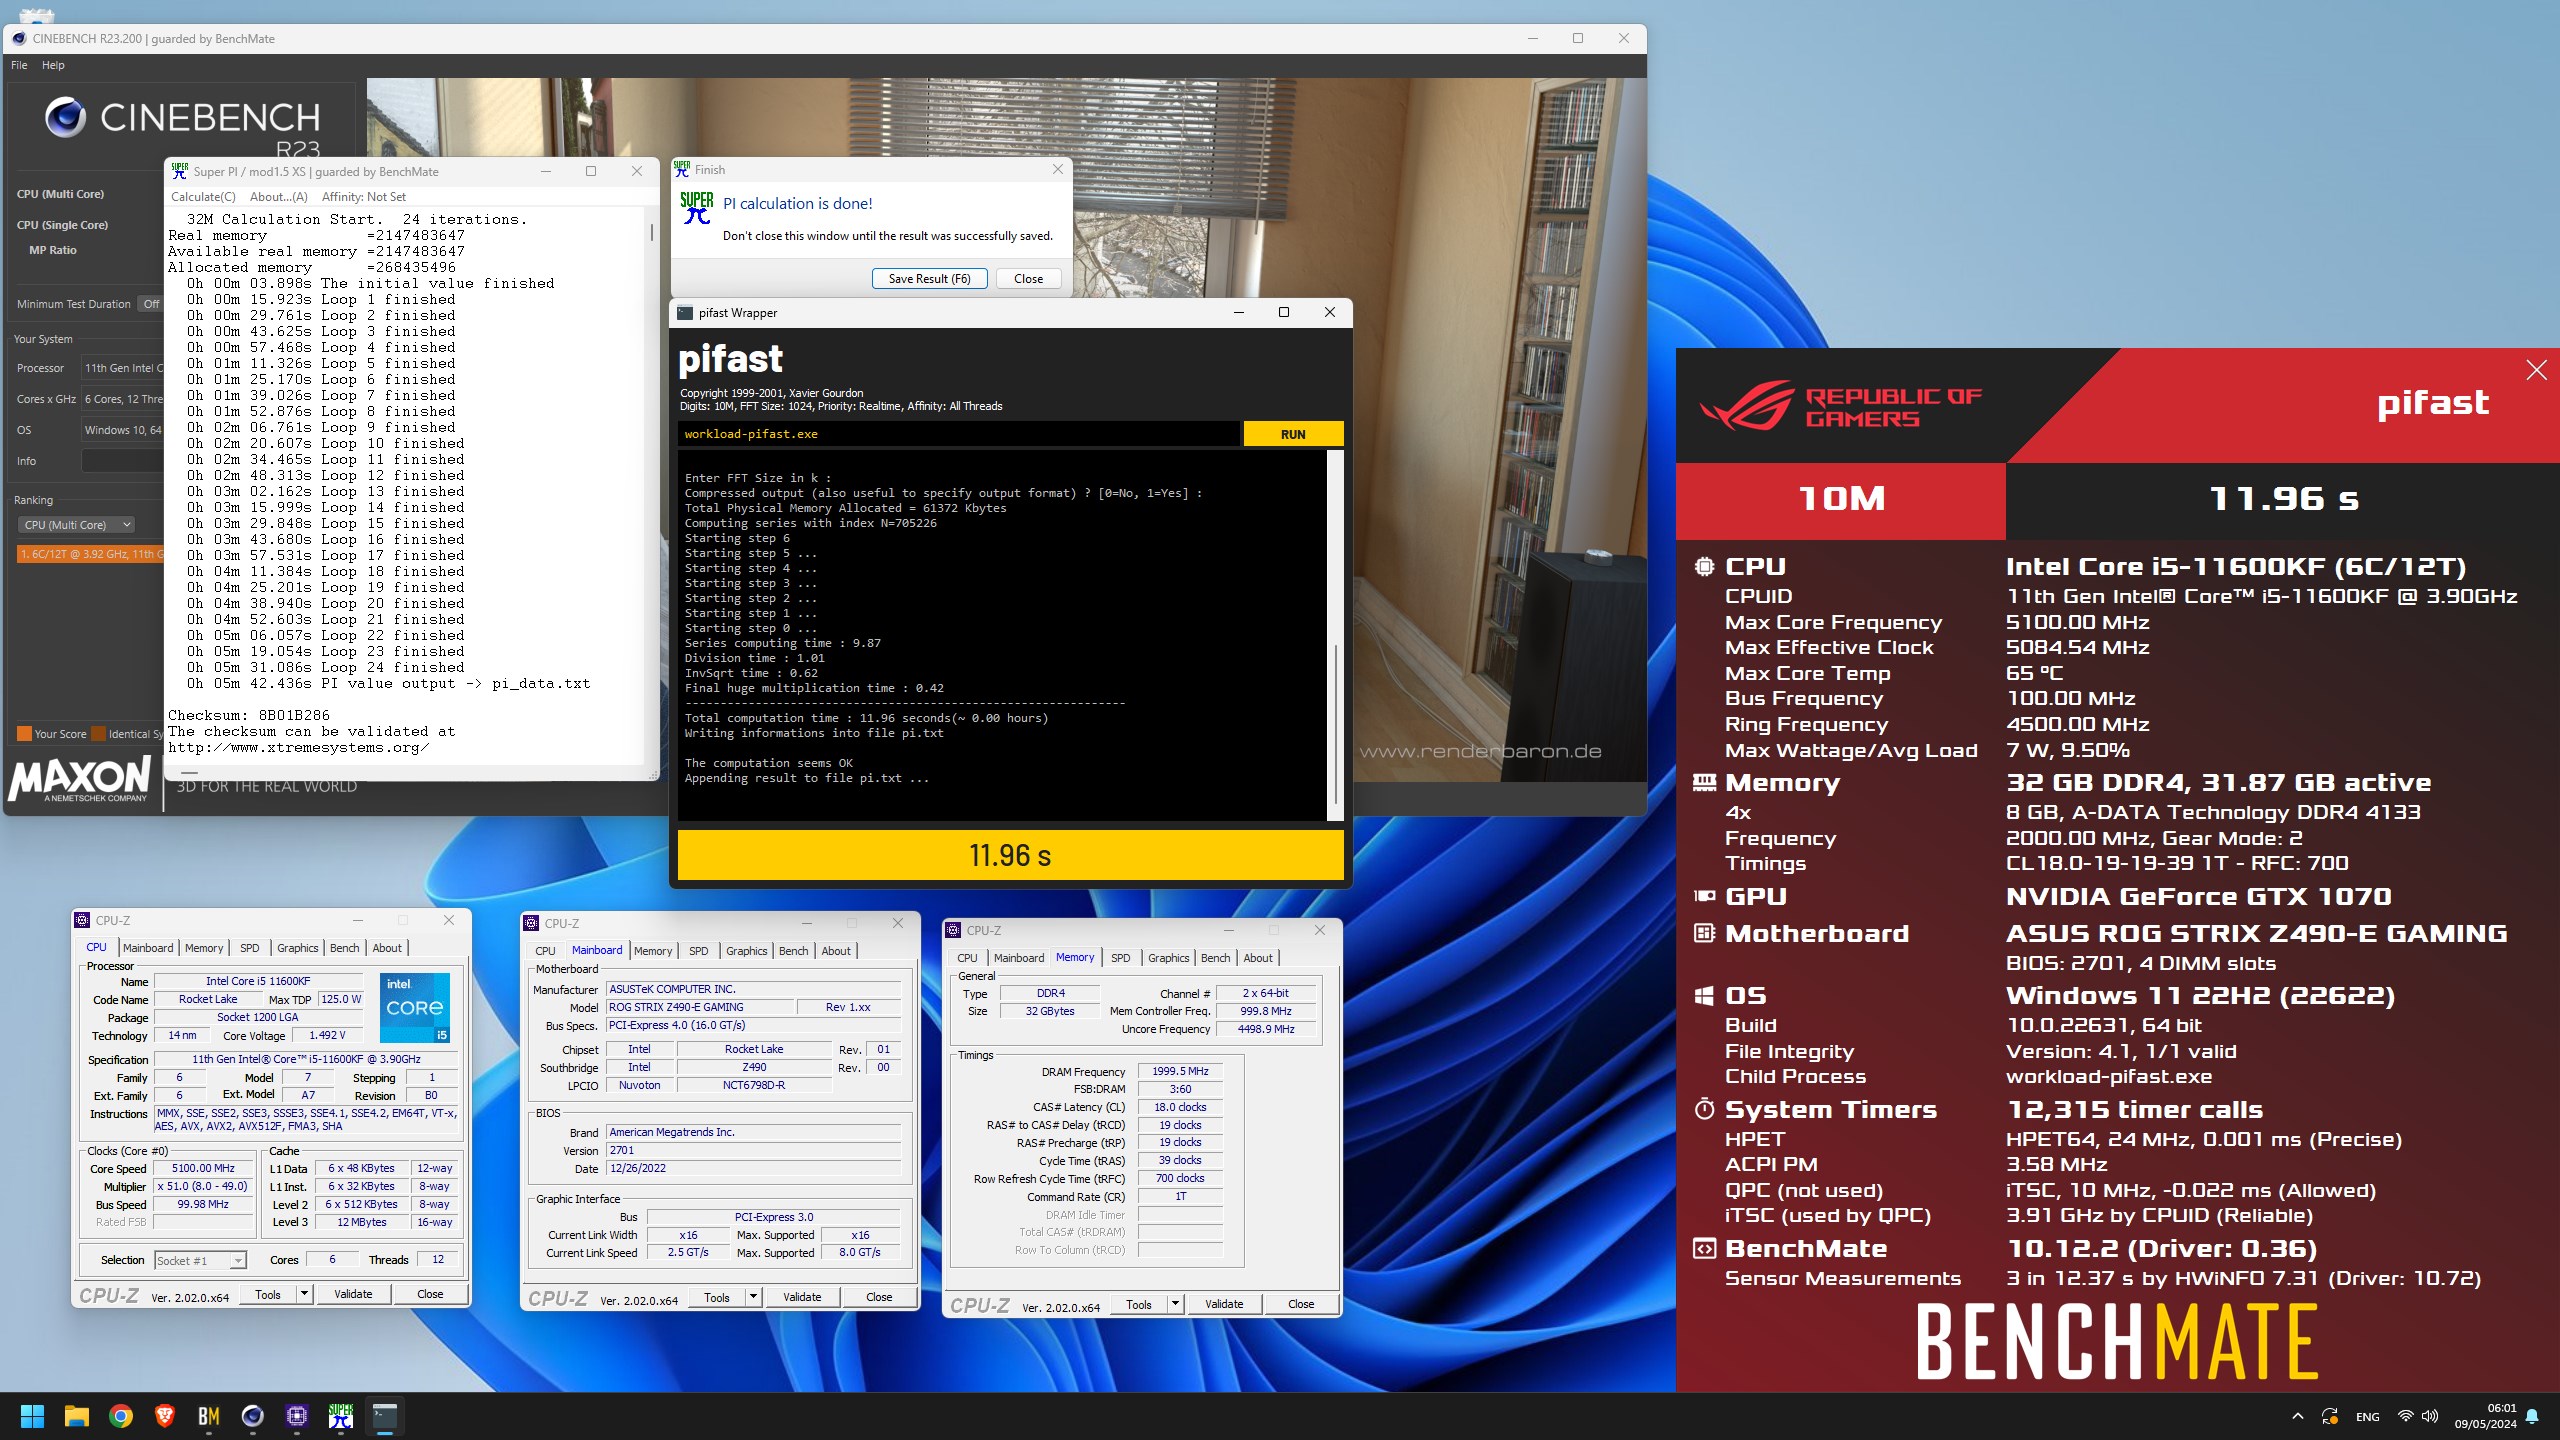
Task: Switch to CPU-Z taskbar icon
Action: [297, 1416]
